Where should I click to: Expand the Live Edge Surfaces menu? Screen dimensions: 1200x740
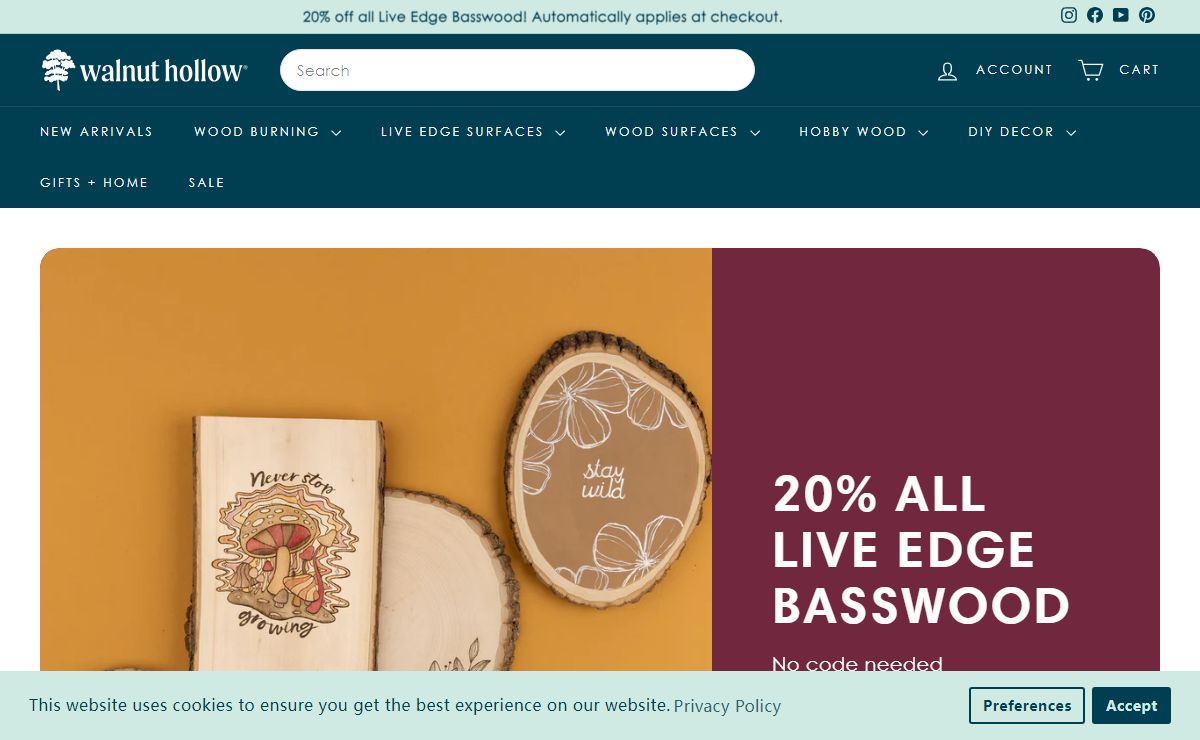tap(473, 132)
